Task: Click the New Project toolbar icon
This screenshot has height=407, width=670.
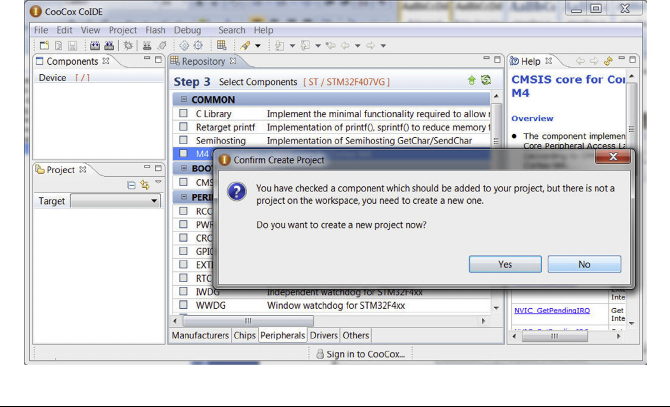Action: pos(44,46)
